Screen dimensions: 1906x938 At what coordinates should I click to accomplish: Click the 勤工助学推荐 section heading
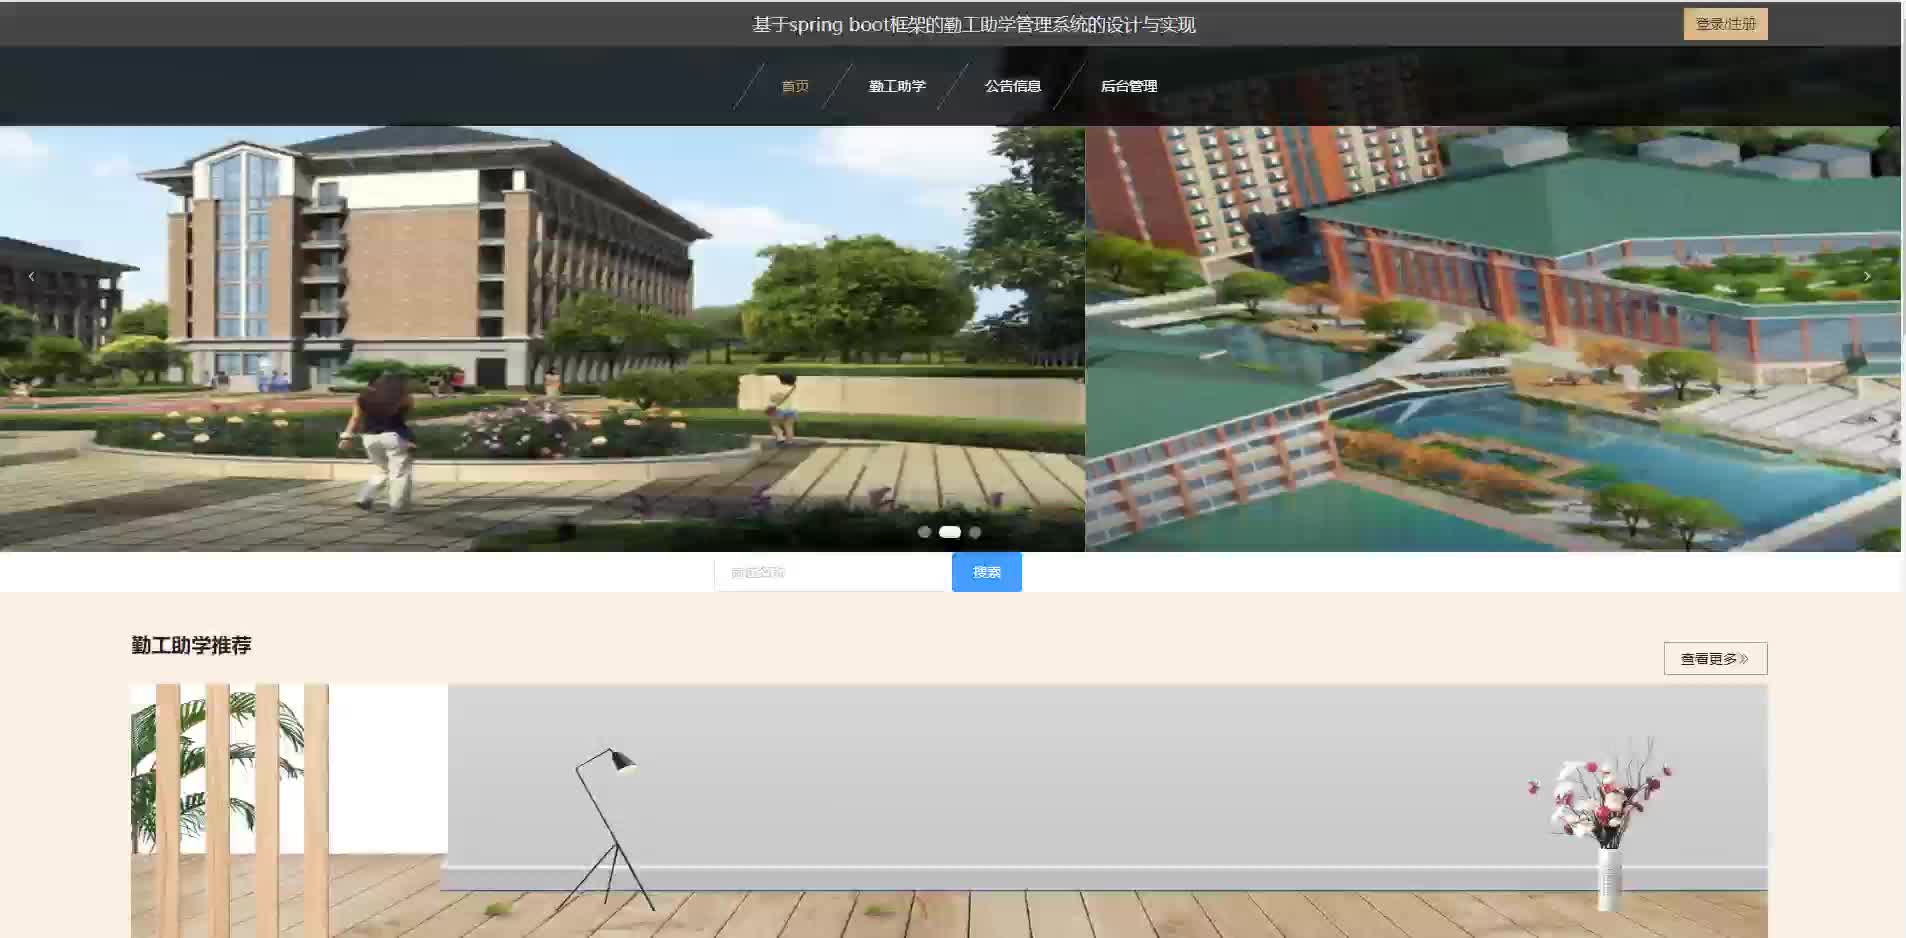(x=191, y=646)
